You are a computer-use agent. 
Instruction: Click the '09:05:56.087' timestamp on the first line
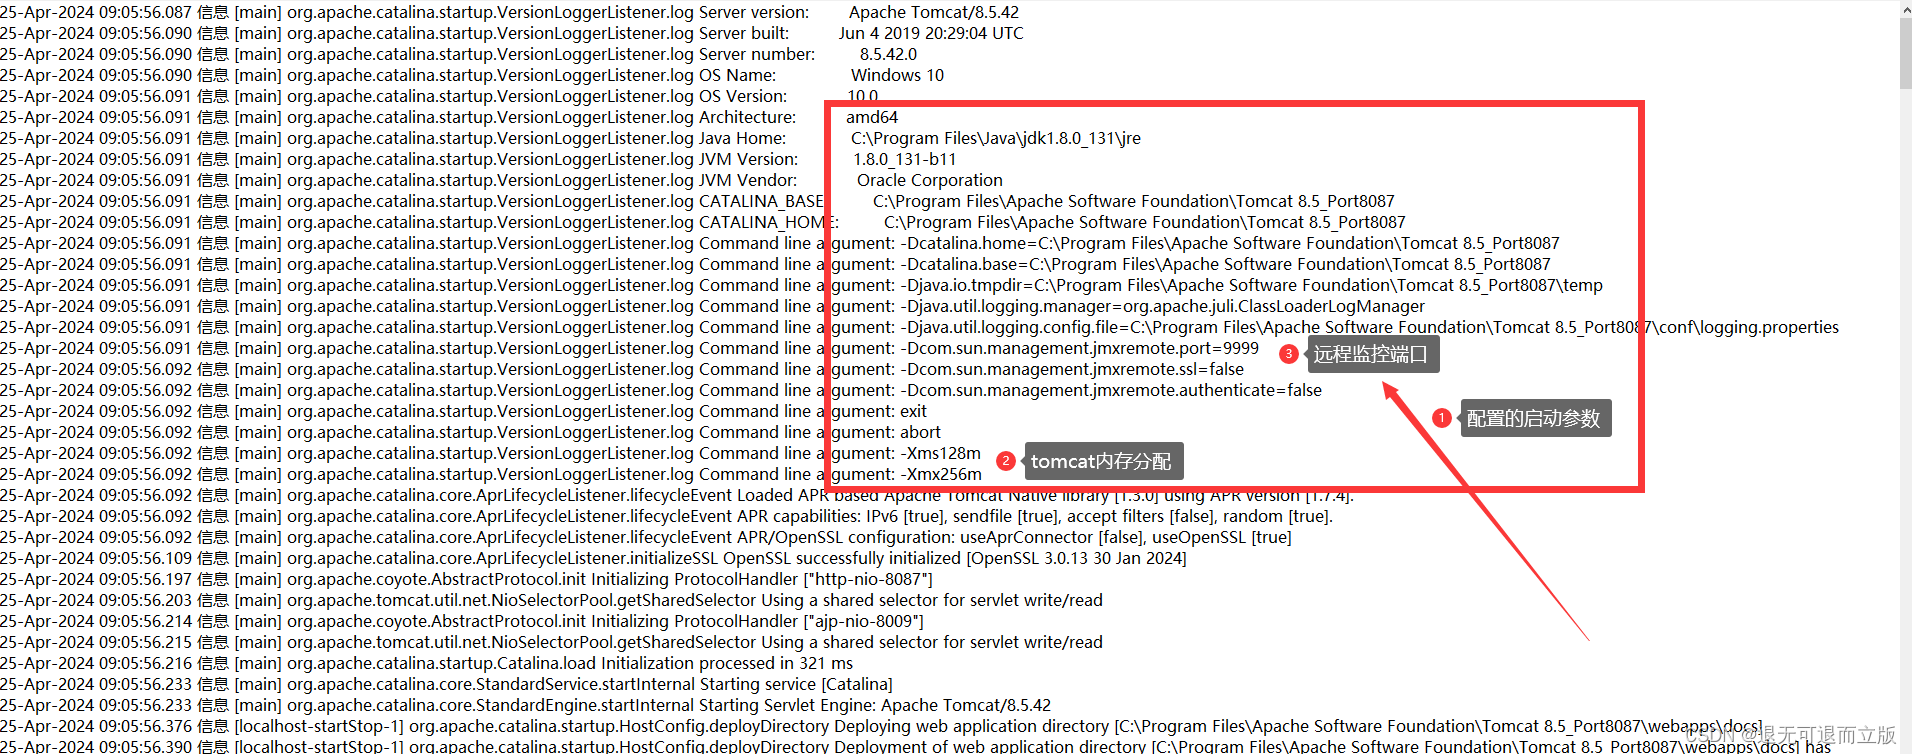145,12
